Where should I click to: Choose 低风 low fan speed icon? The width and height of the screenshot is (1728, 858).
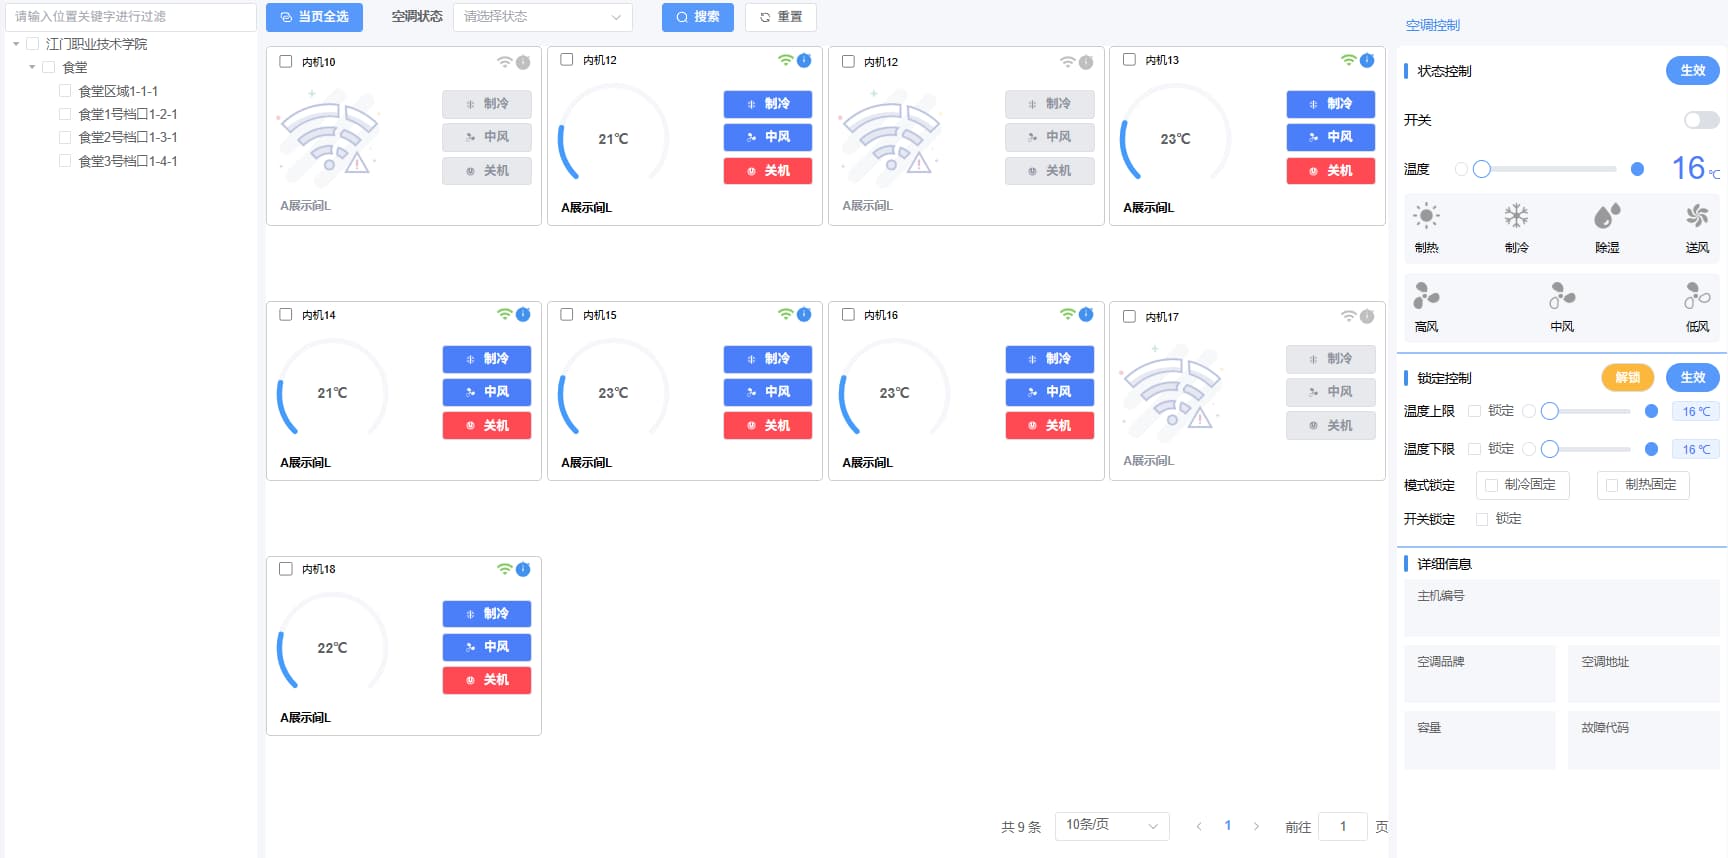[x=1697, y=295]
